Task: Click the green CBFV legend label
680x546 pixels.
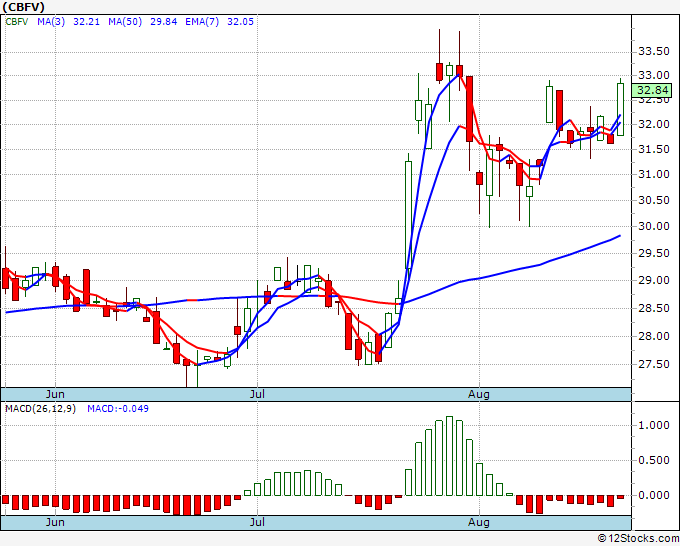Action: click(x=17, y=22)
